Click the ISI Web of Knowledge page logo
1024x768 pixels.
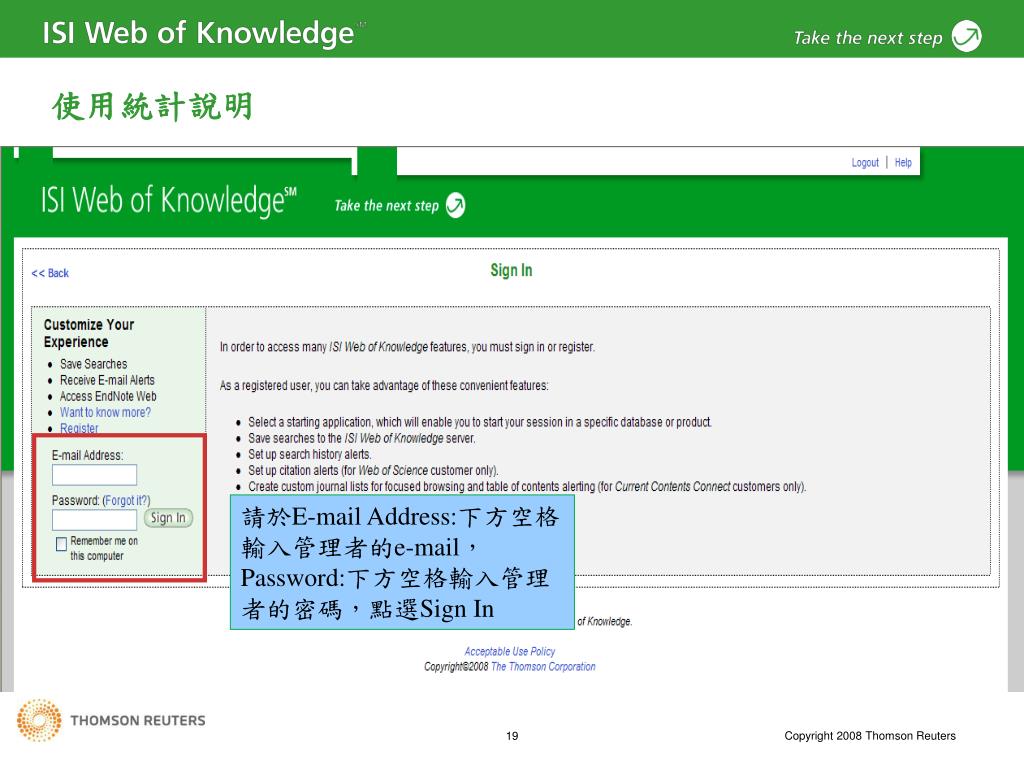168,200
